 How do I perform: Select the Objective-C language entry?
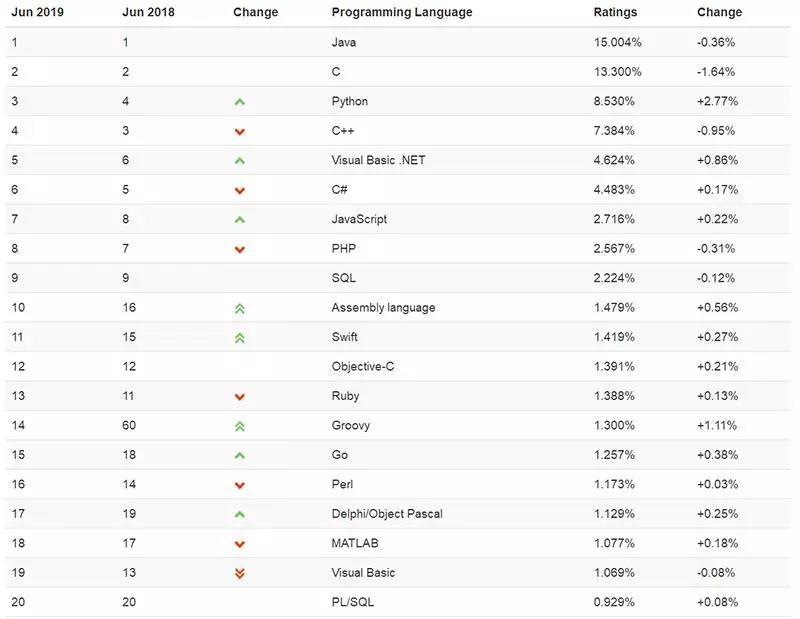click(x=363, y=367)
